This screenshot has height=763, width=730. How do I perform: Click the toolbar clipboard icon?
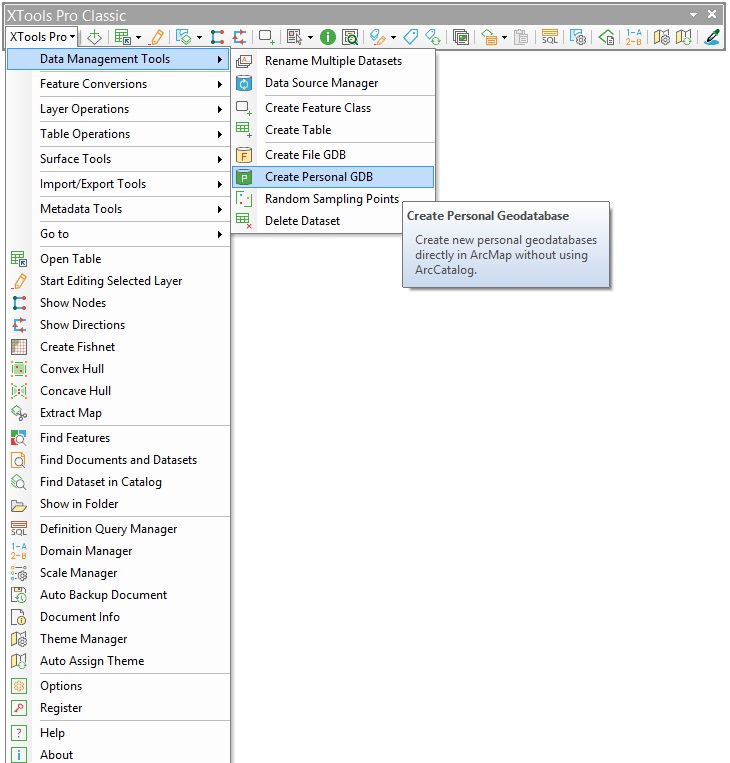pos(521,37)
